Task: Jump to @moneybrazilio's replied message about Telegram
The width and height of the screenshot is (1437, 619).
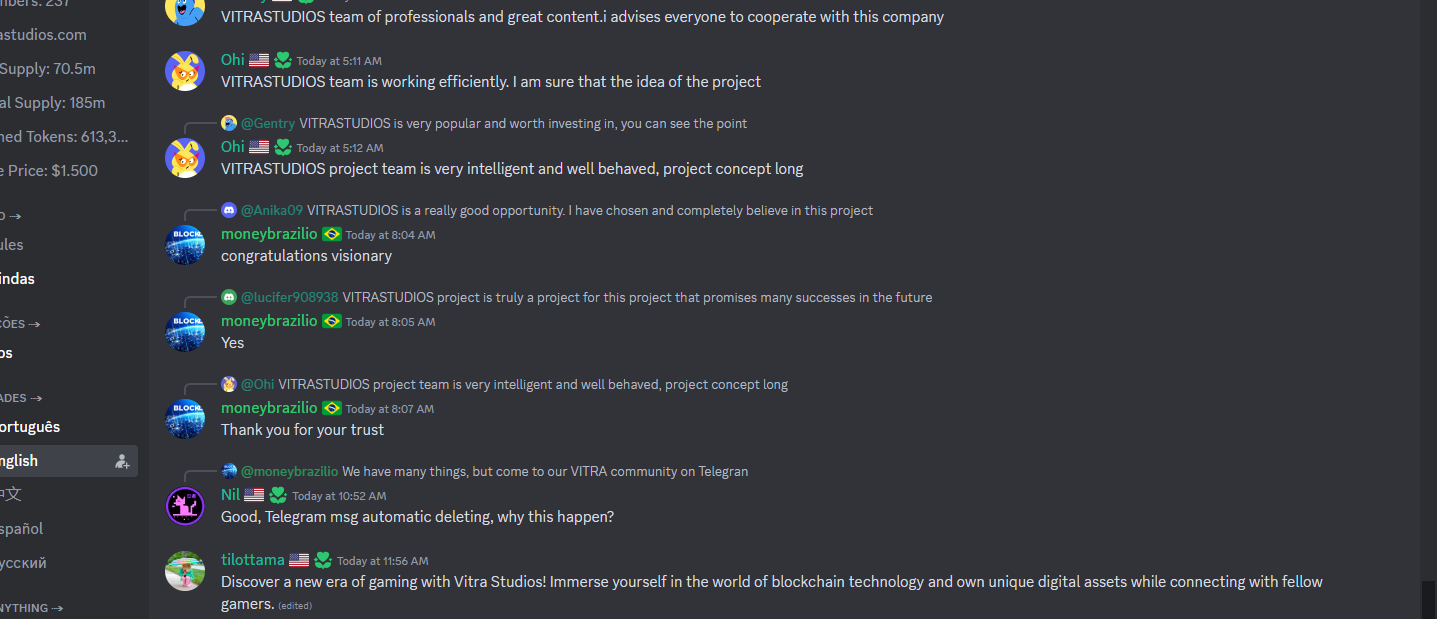Action: pyautogui.click(x=494, y=471)
